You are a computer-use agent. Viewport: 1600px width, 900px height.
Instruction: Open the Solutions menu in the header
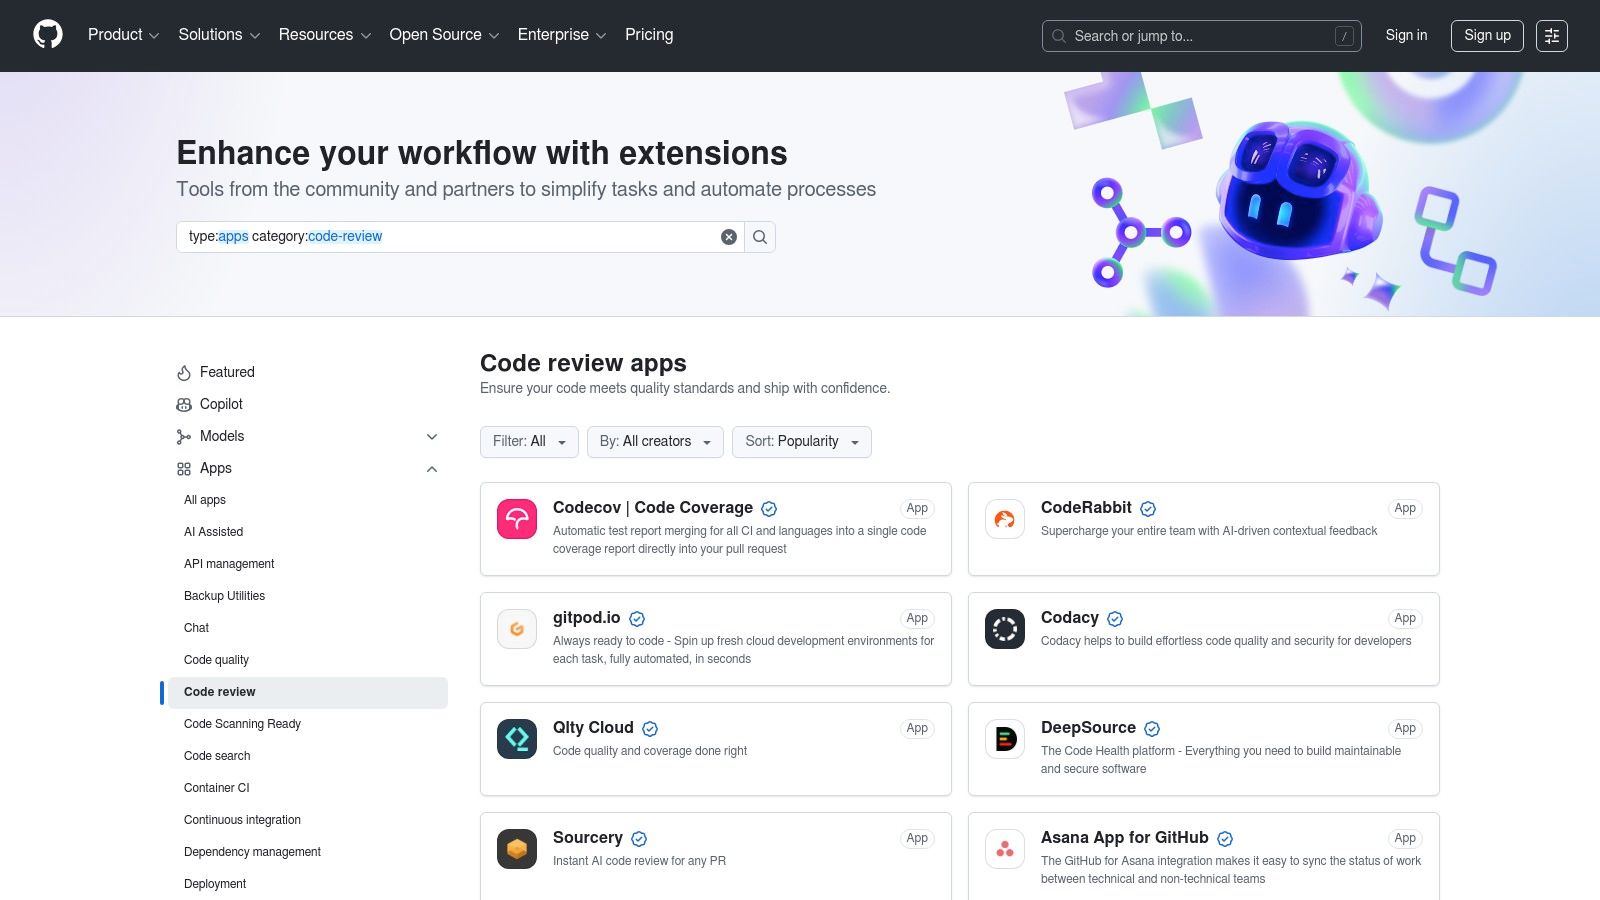[219, 35]
